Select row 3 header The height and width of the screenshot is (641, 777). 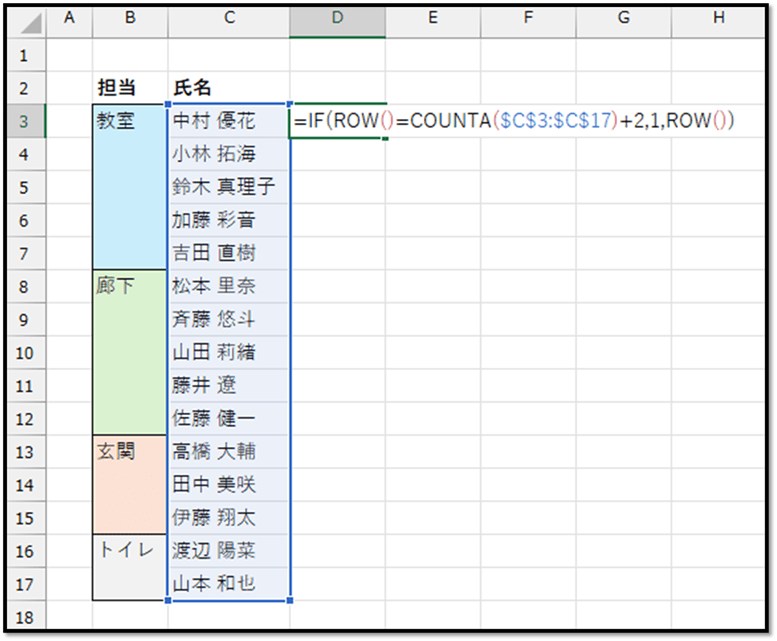[26, 121]
